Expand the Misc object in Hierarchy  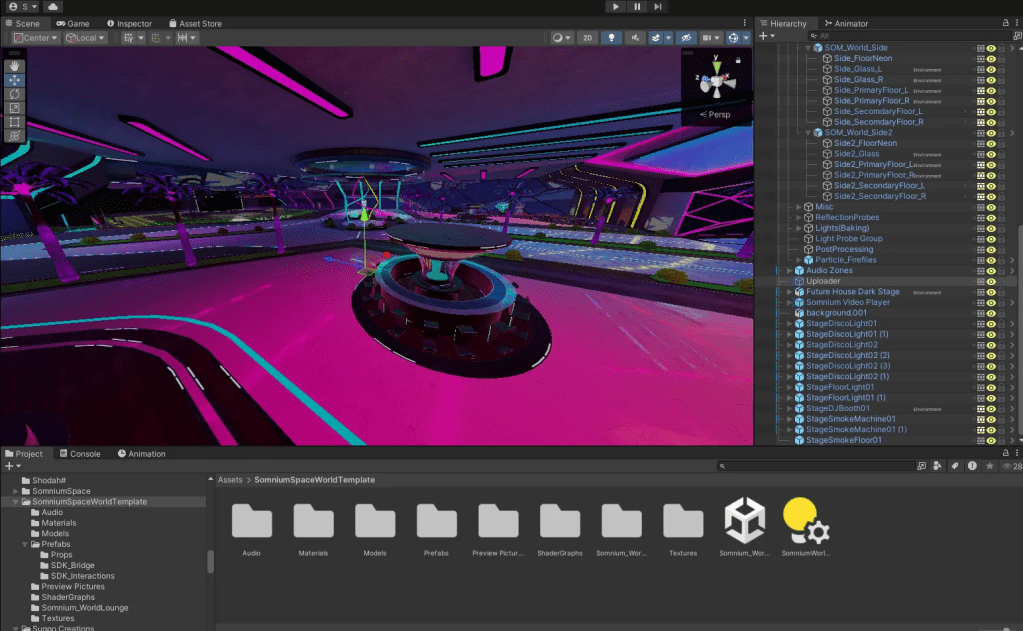(x=799, y=207)
